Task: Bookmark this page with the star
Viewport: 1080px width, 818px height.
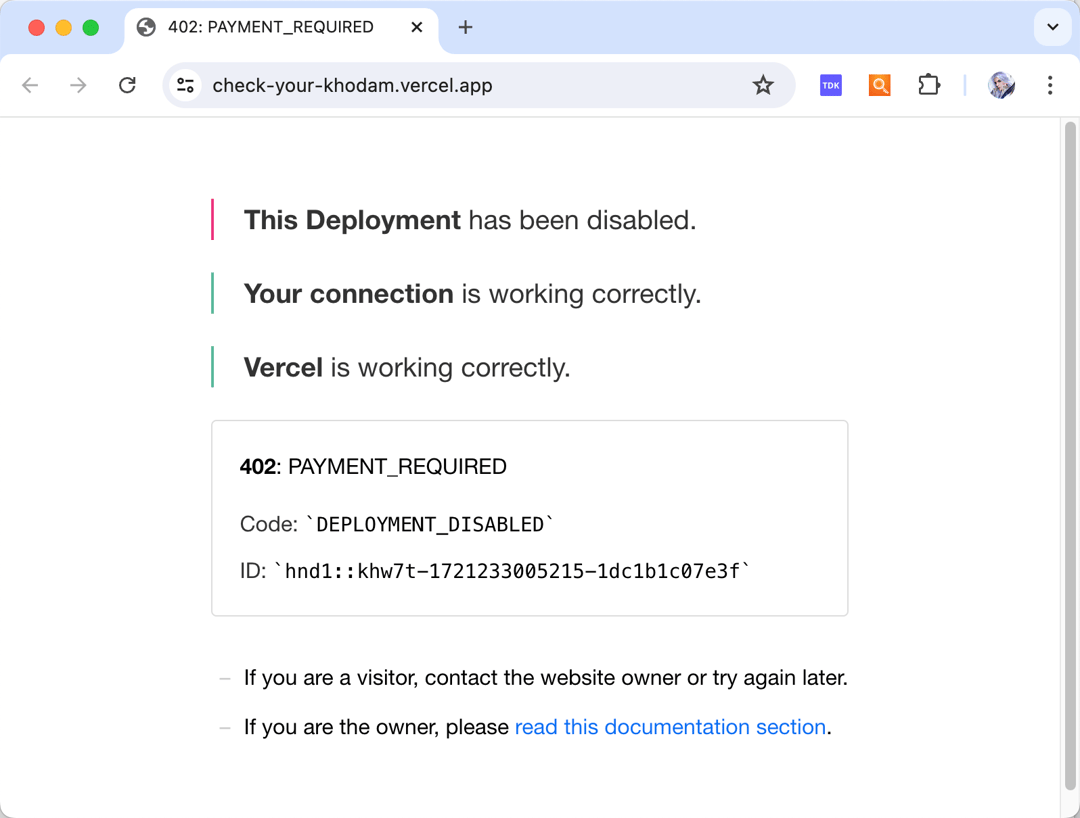Action: tap(763, 85)
